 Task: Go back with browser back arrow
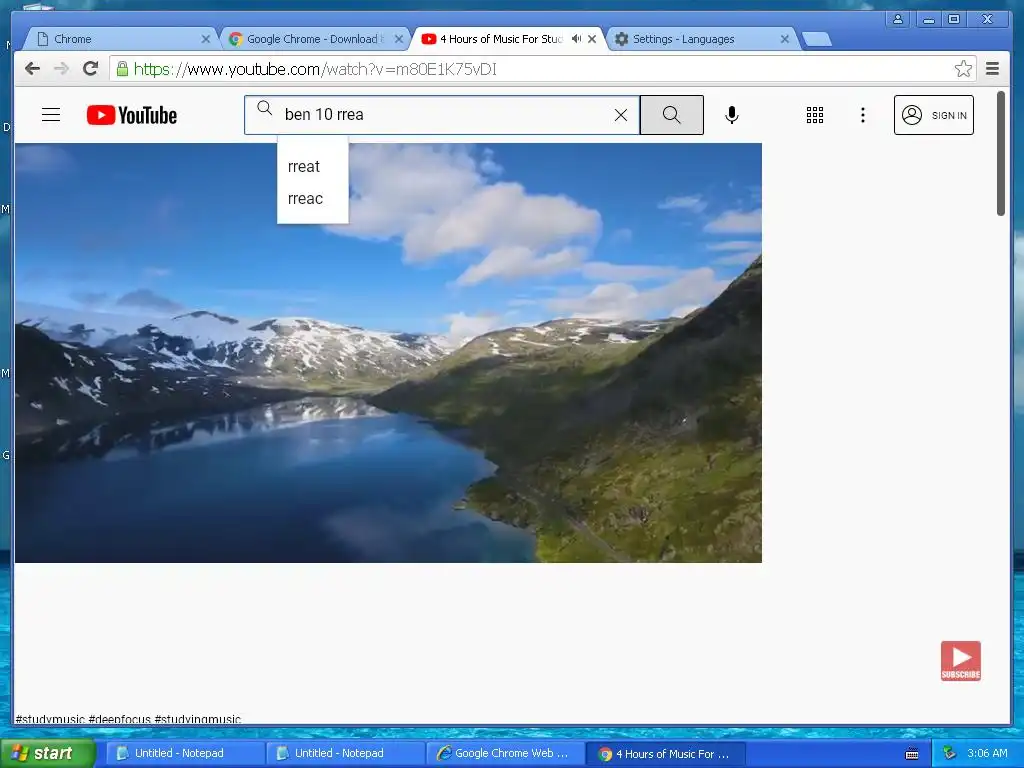coord(32,69)
